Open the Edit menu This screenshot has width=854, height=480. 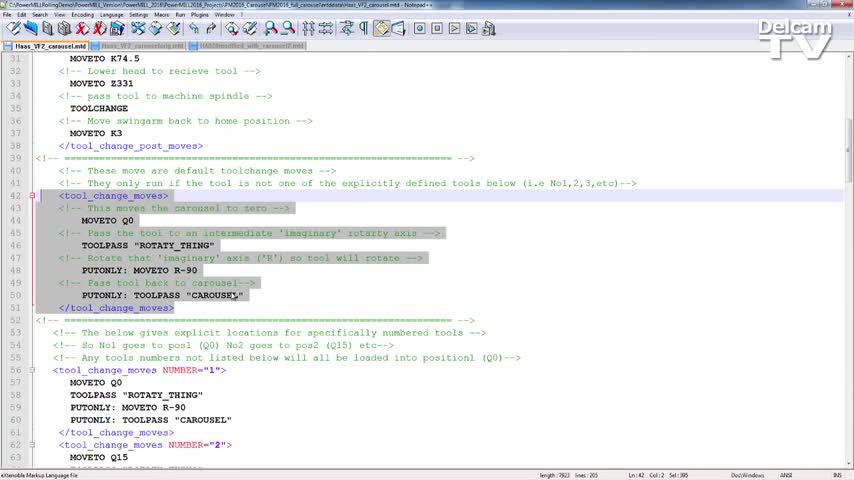pyautogui.click(x=22, y=15)
